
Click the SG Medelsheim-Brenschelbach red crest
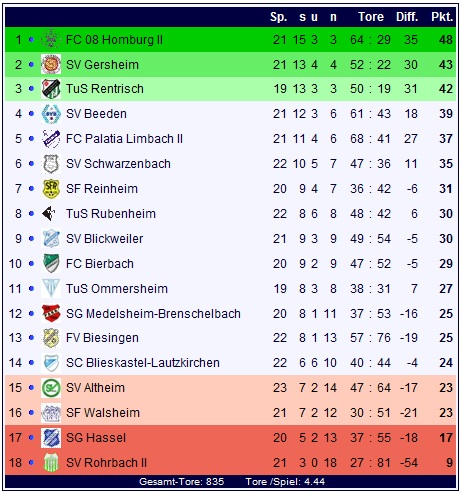pos(51,314)
